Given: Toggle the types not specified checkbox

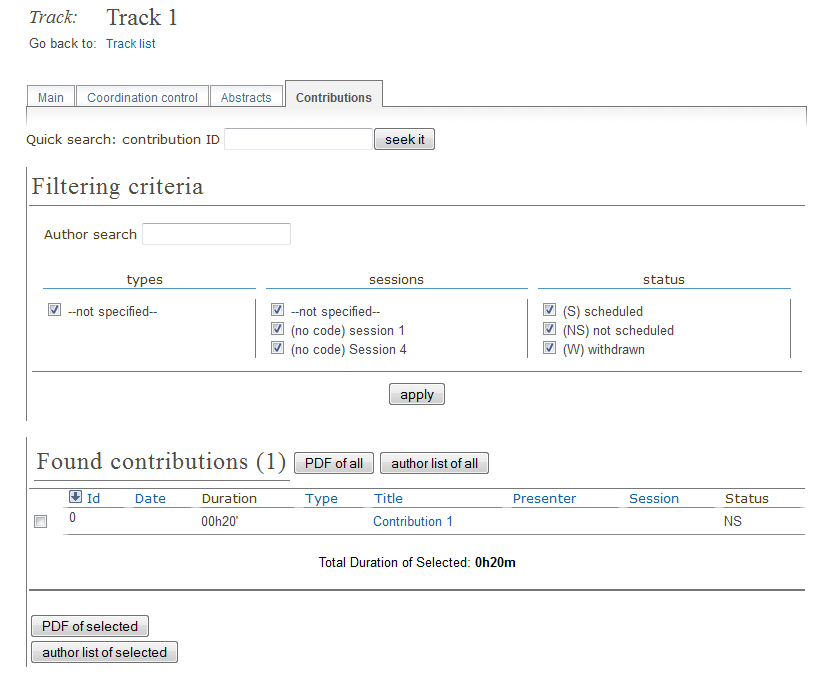Looking at the screenshot, I should (x=55, y=311).
